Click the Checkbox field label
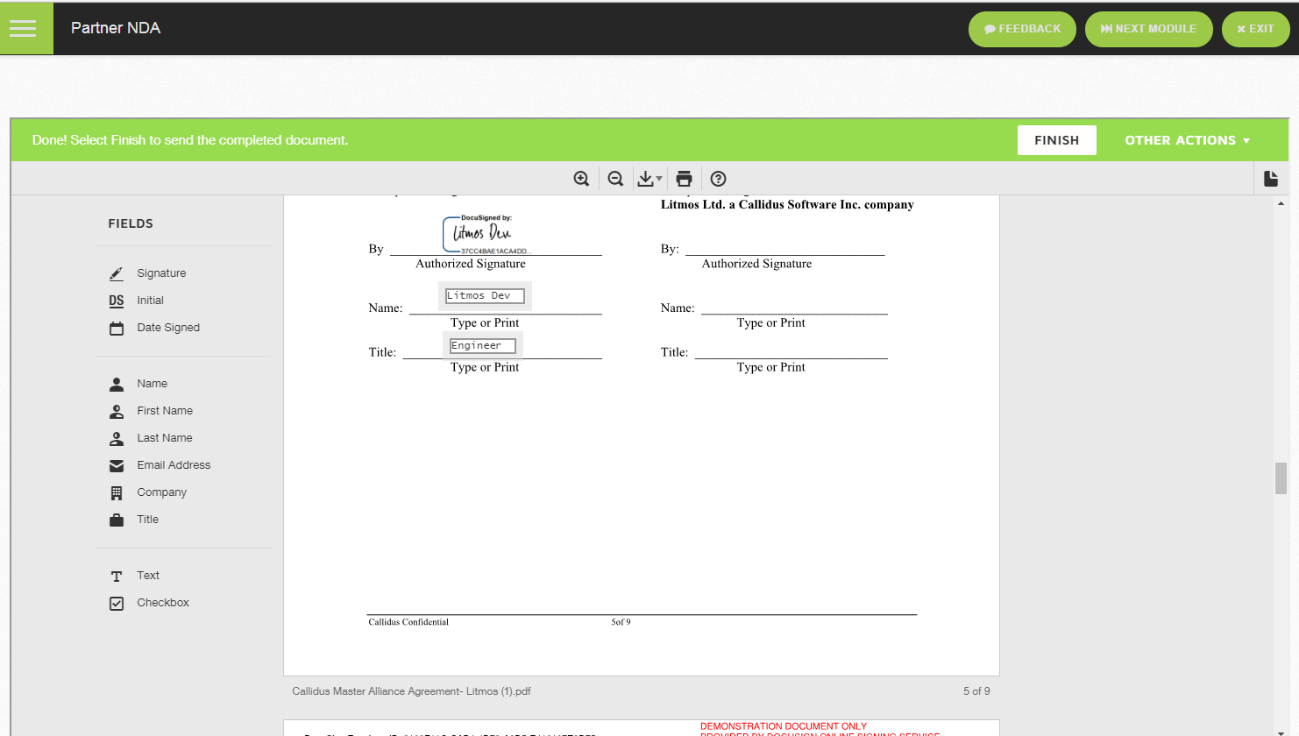The width and height of the screenshot is (1299, 736). [x=163, y=602]
